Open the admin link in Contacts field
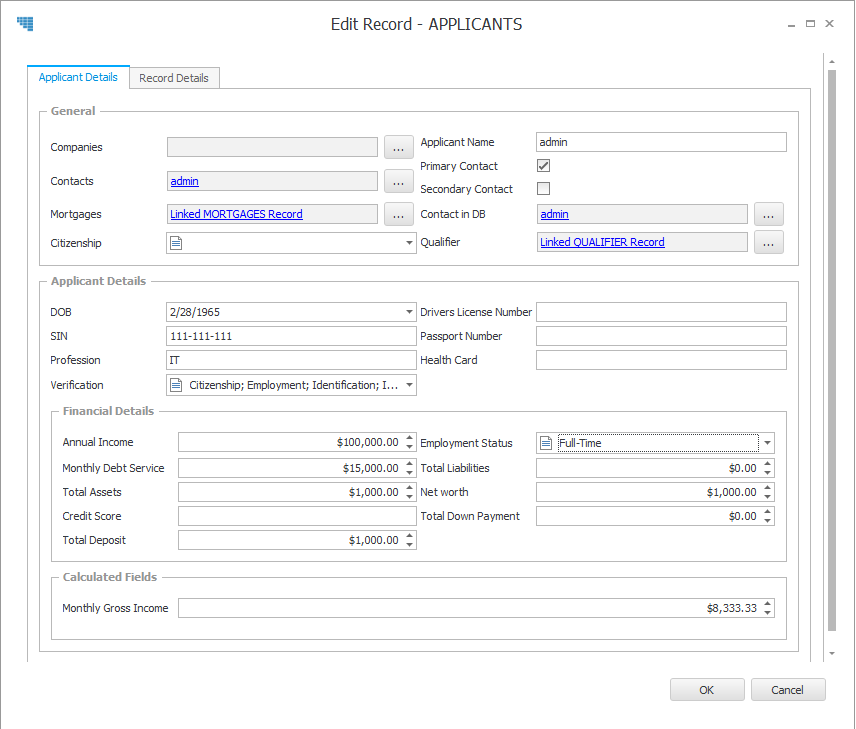 point(185,181)
